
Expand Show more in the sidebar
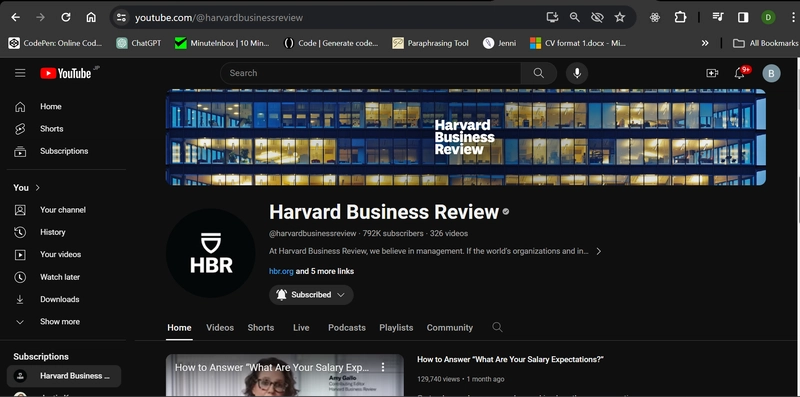(64, 321)
